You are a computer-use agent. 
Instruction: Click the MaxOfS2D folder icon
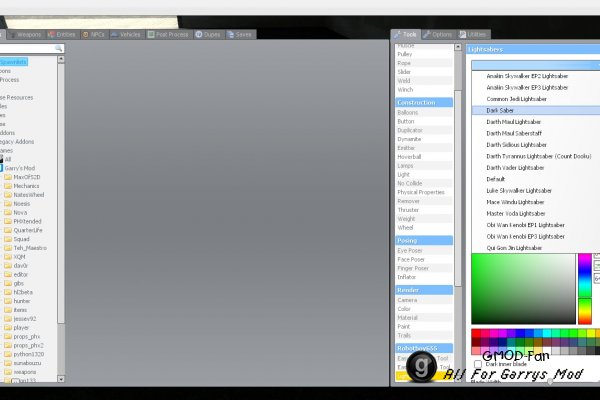(x=8, y=177)
